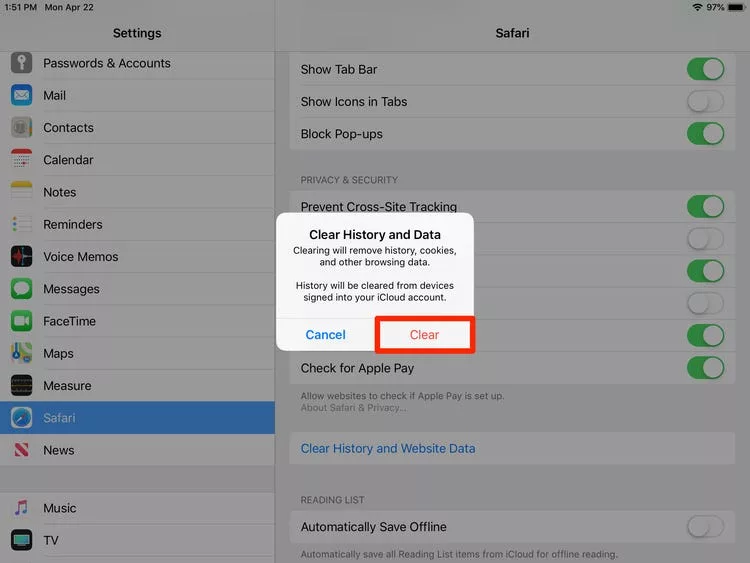Tap the Maps app icon

22,353
